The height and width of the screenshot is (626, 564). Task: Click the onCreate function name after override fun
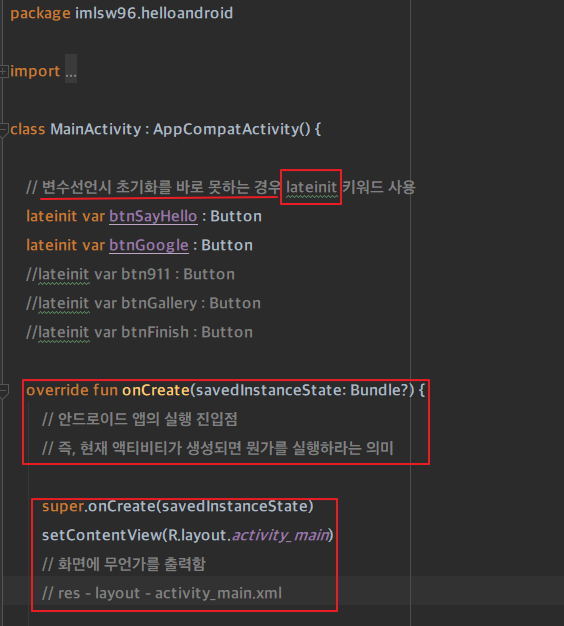pyautogui.click(x=156, y=390)
